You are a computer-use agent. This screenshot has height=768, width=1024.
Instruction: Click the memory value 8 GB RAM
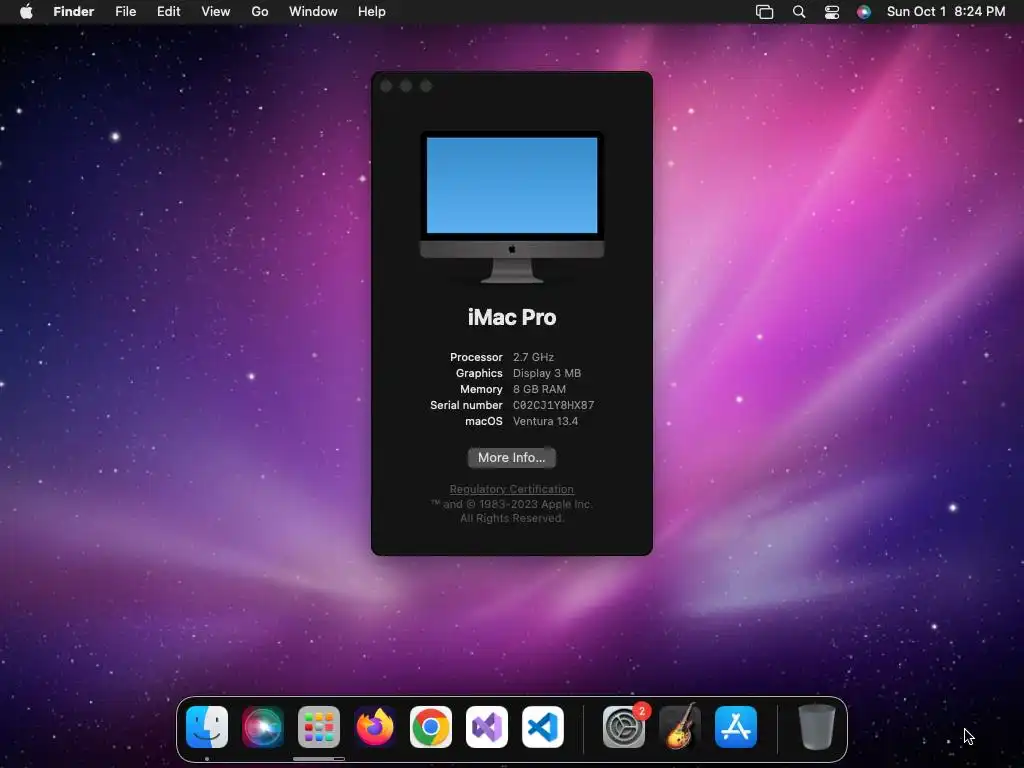pyautogui.click(x=539, y=389)
